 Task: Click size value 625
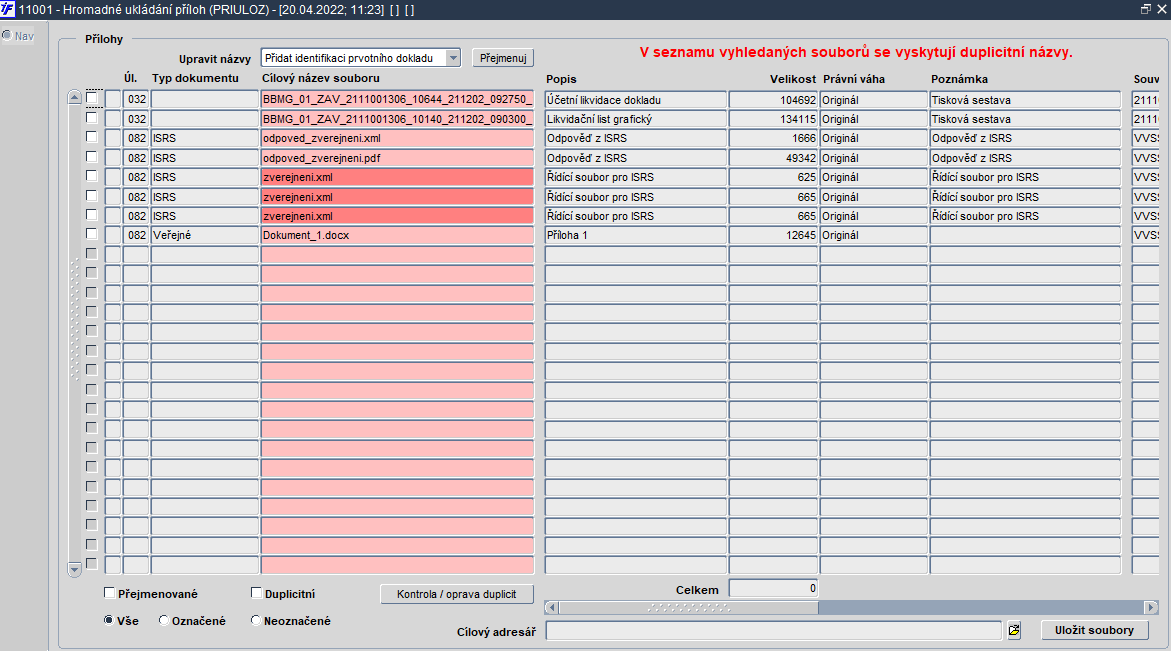[x=773, y=177]
